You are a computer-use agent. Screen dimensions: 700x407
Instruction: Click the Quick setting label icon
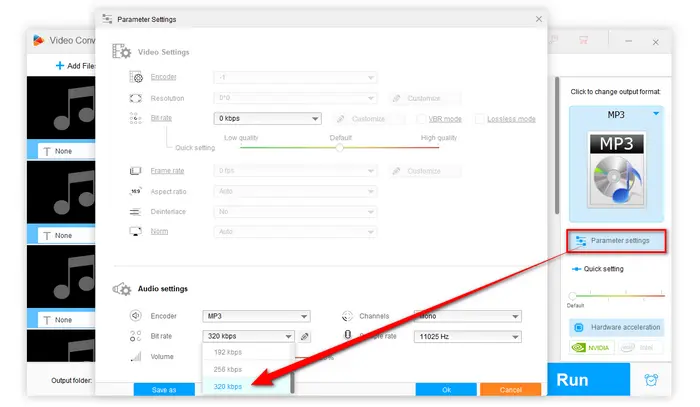point(576,269)
